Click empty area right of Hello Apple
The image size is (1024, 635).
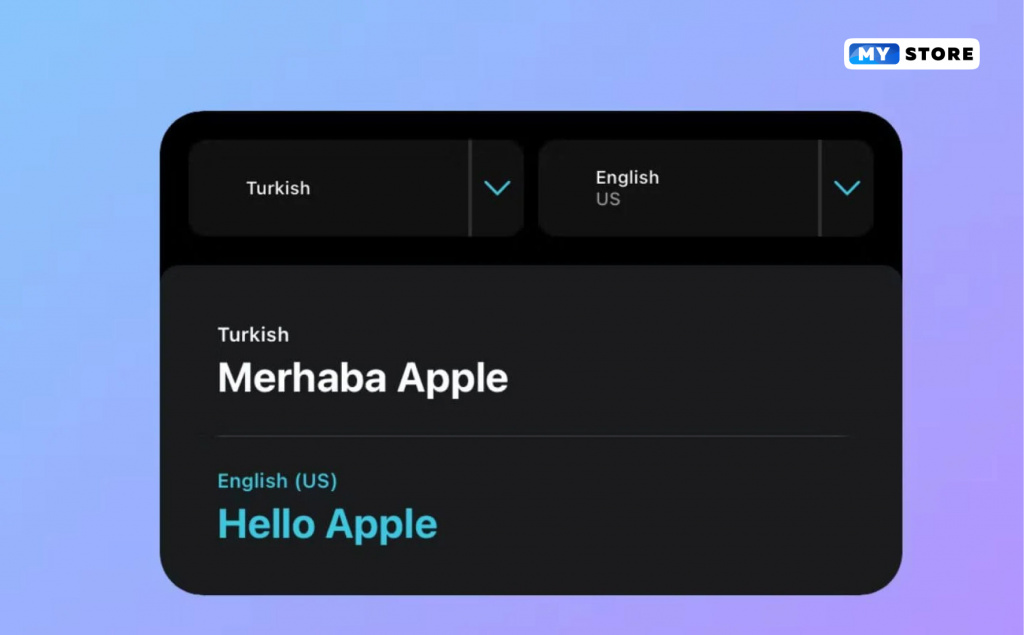click(x=653, y=525)
